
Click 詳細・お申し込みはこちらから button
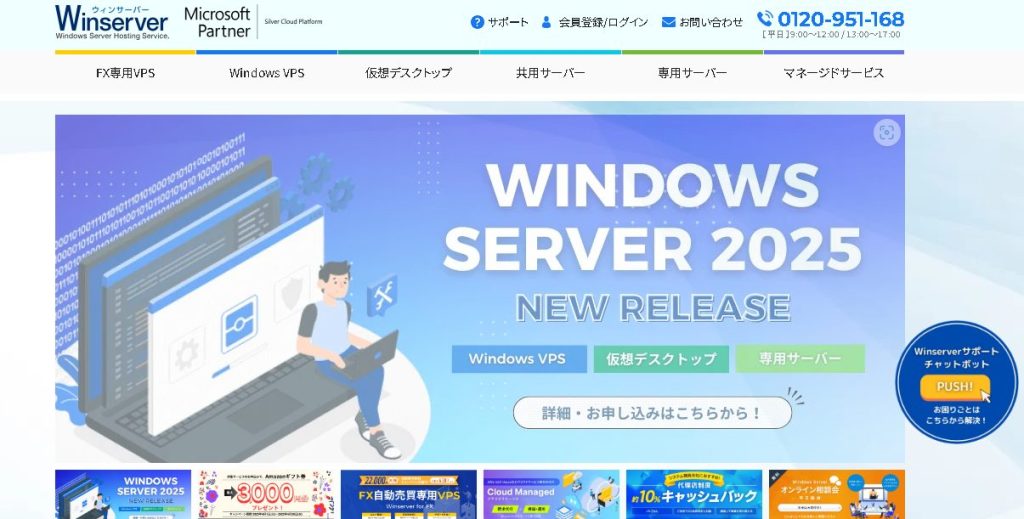pyautogui.click(x=652, y=413)
